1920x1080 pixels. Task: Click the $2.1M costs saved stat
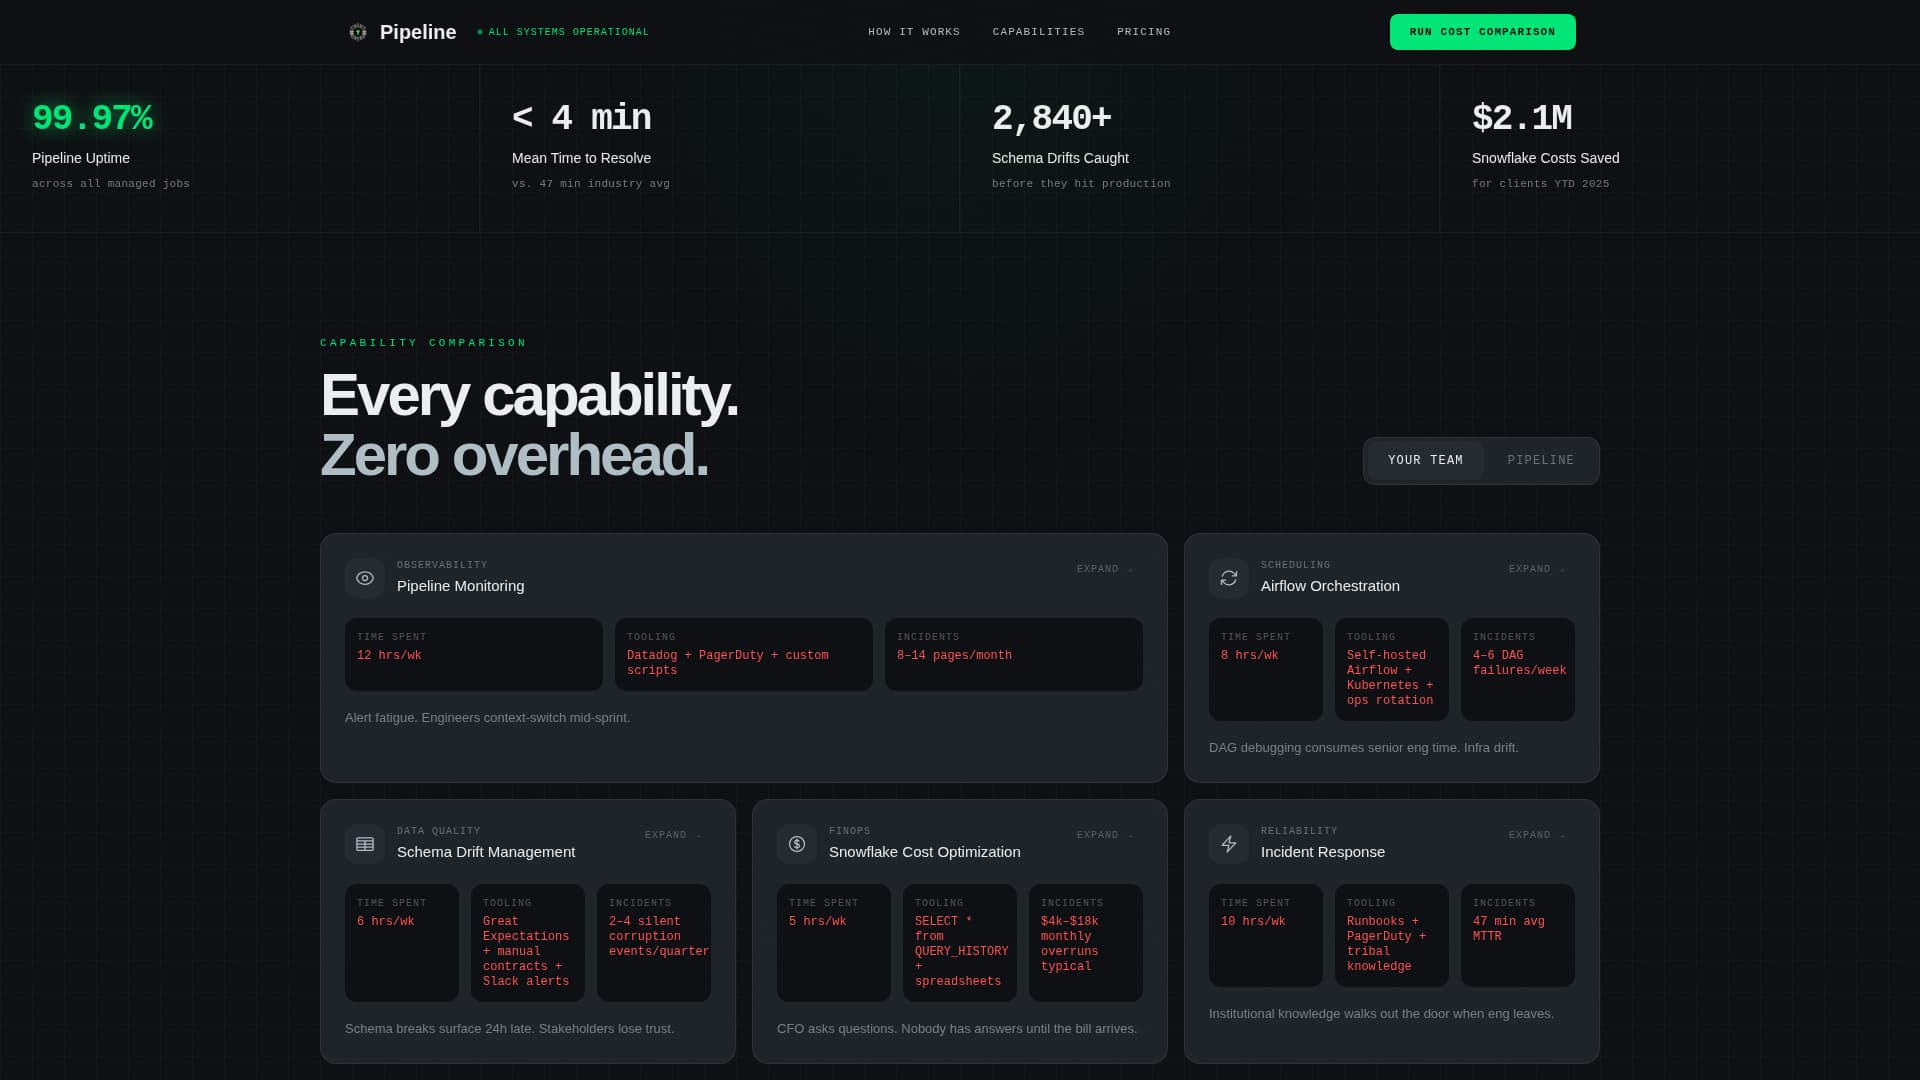tap(1521, 118)
